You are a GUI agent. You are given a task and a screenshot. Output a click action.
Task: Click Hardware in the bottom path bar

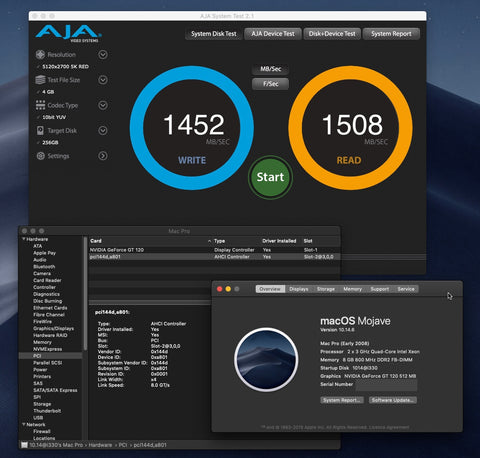(100, 445)
